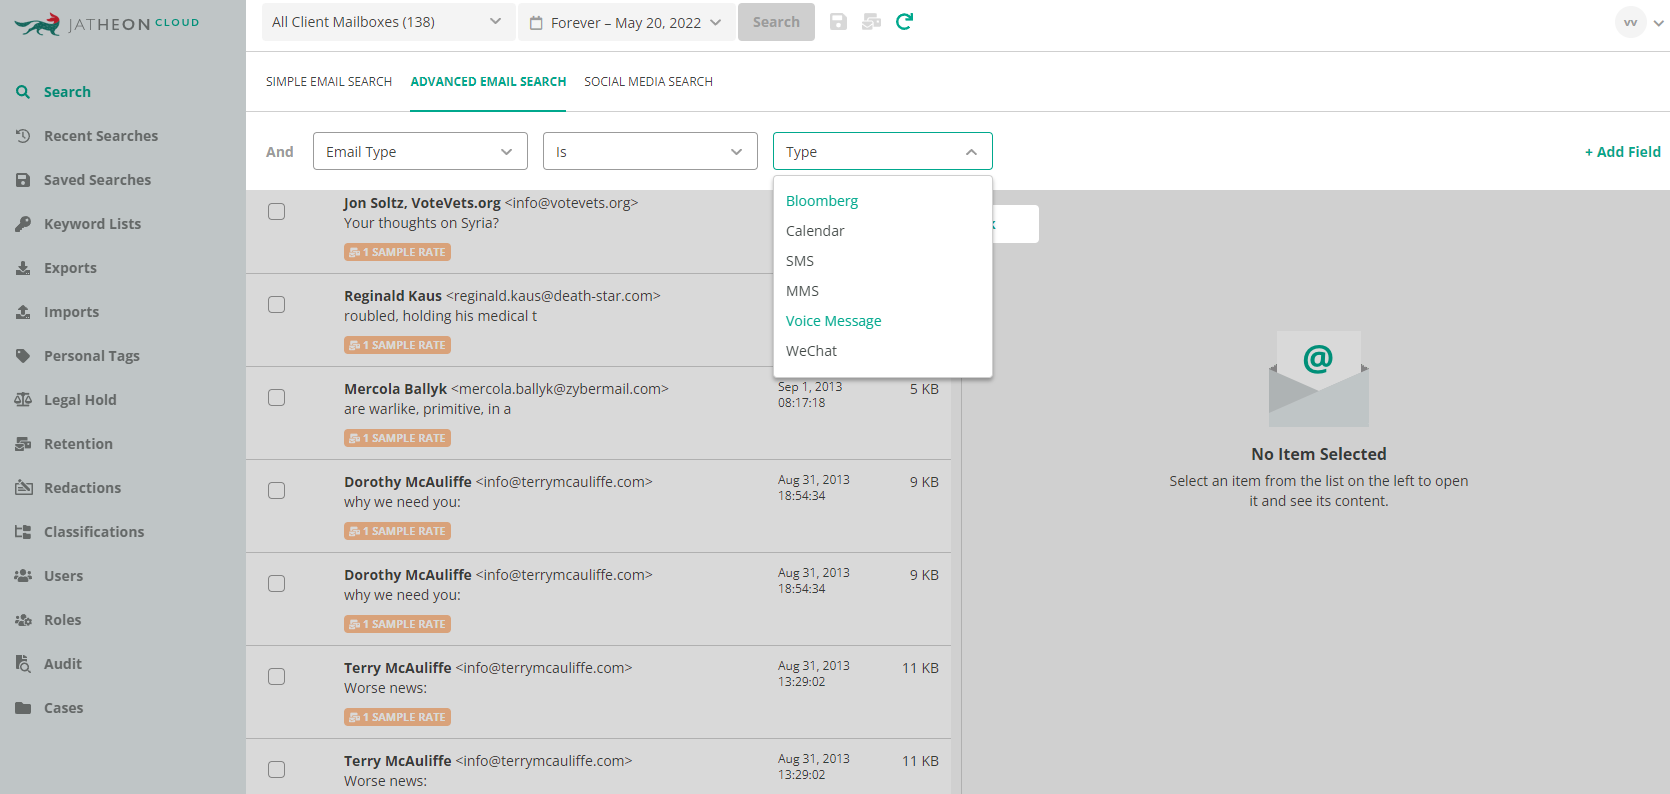This screenshot has height=794, width=1670.
Task: Click the Users group icon
Action: (x=23, y=576)
